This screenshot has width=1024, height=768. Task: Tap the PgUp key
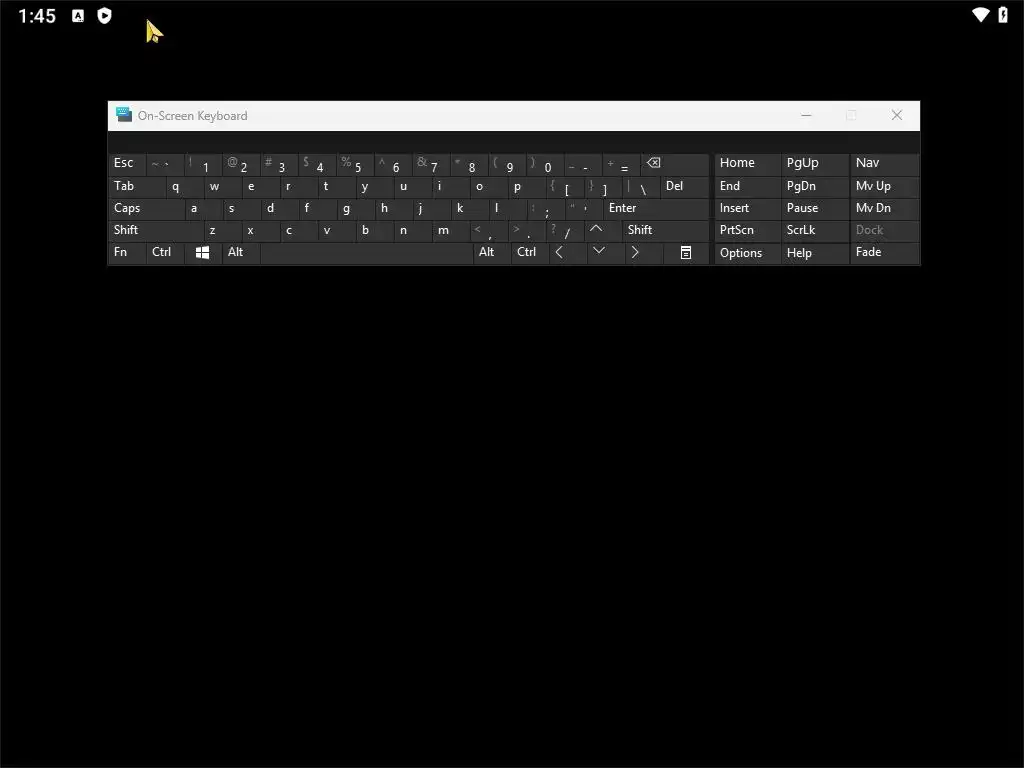814,164
